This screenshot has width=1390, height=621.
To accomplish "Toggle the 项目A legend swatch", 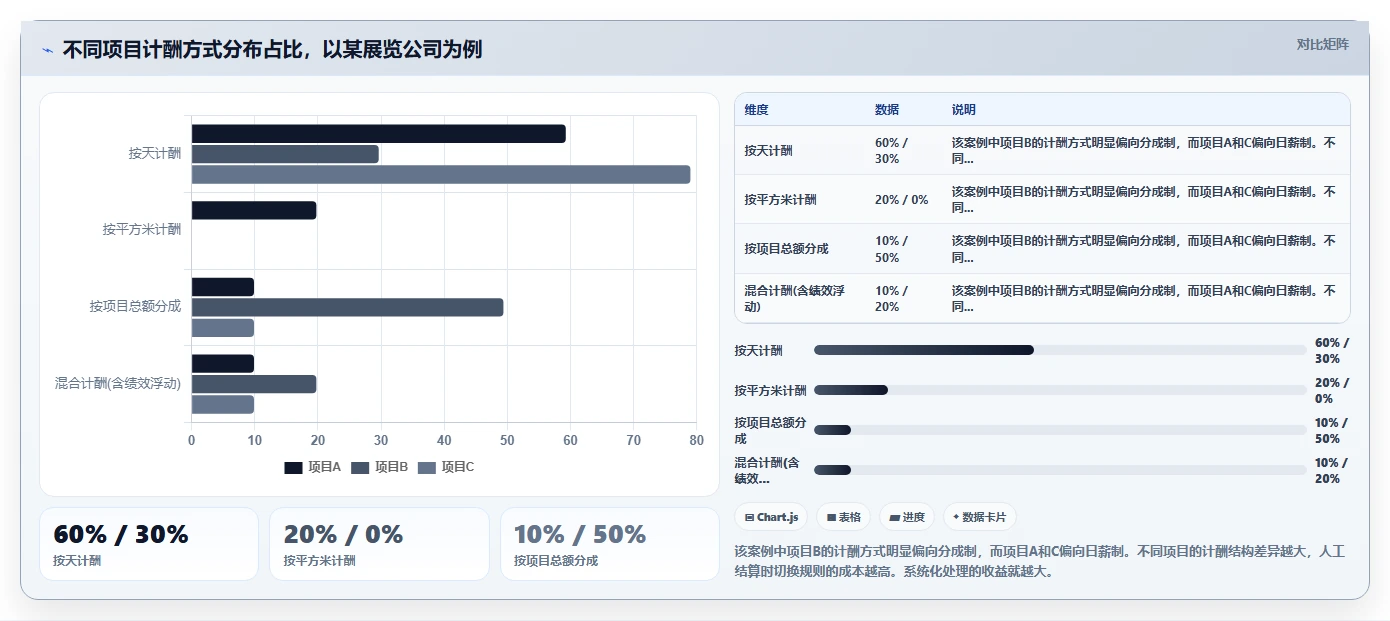I will click(293, 467).
